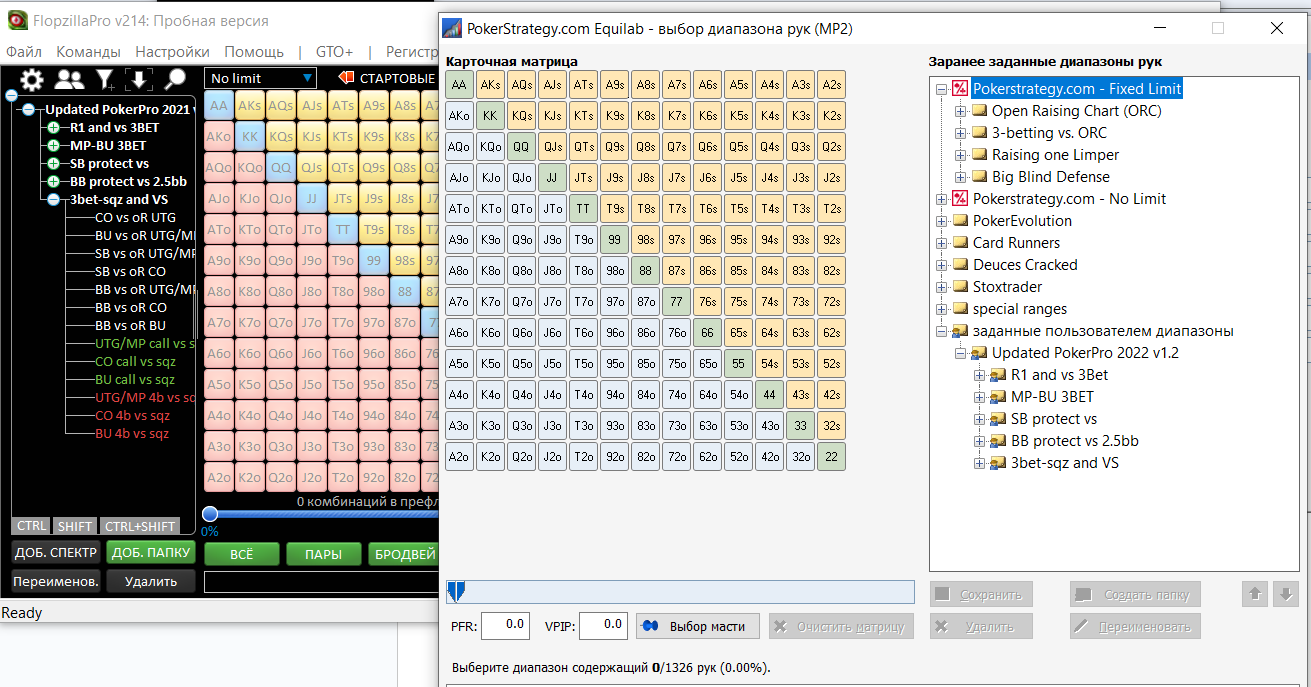Click the Переименов. button in FlopzillaPro

(x=56, y=581)
